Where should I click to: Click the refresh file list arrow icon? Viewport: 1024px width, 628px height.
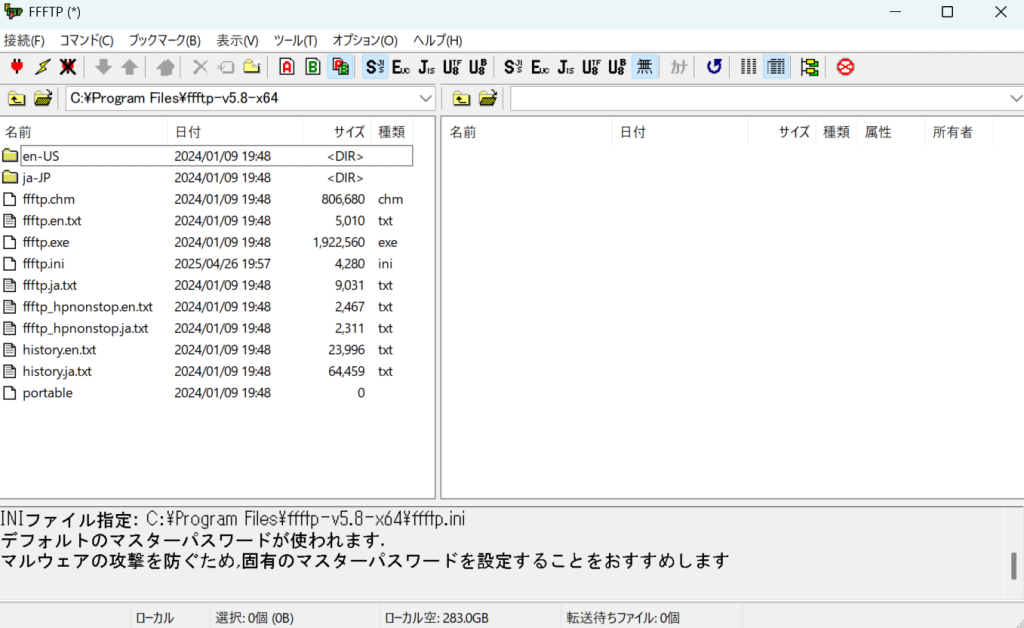pos(713,67)
